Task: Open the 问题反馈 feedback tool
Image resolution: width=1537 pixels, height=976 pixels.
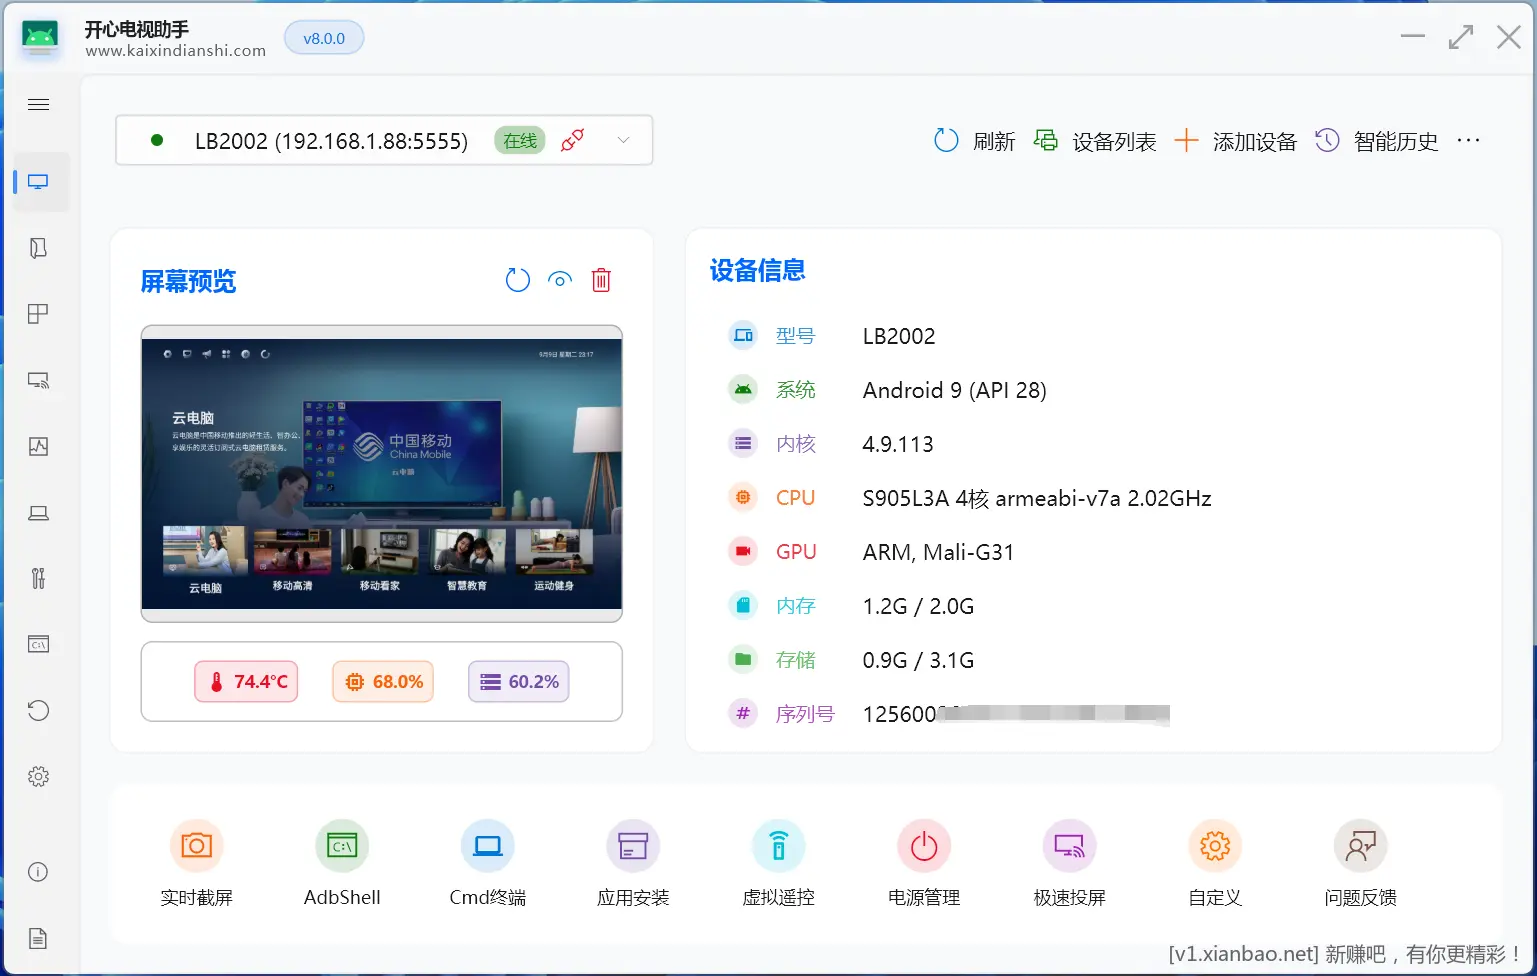Action: (x=1360, y=862)
